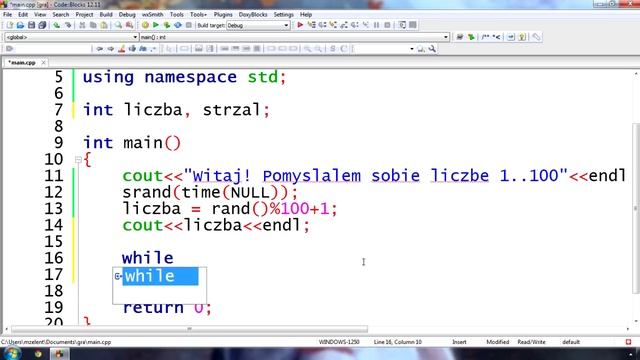
Task: Click the 'srand(time(NULL));' code line
Action: (210, 192)
